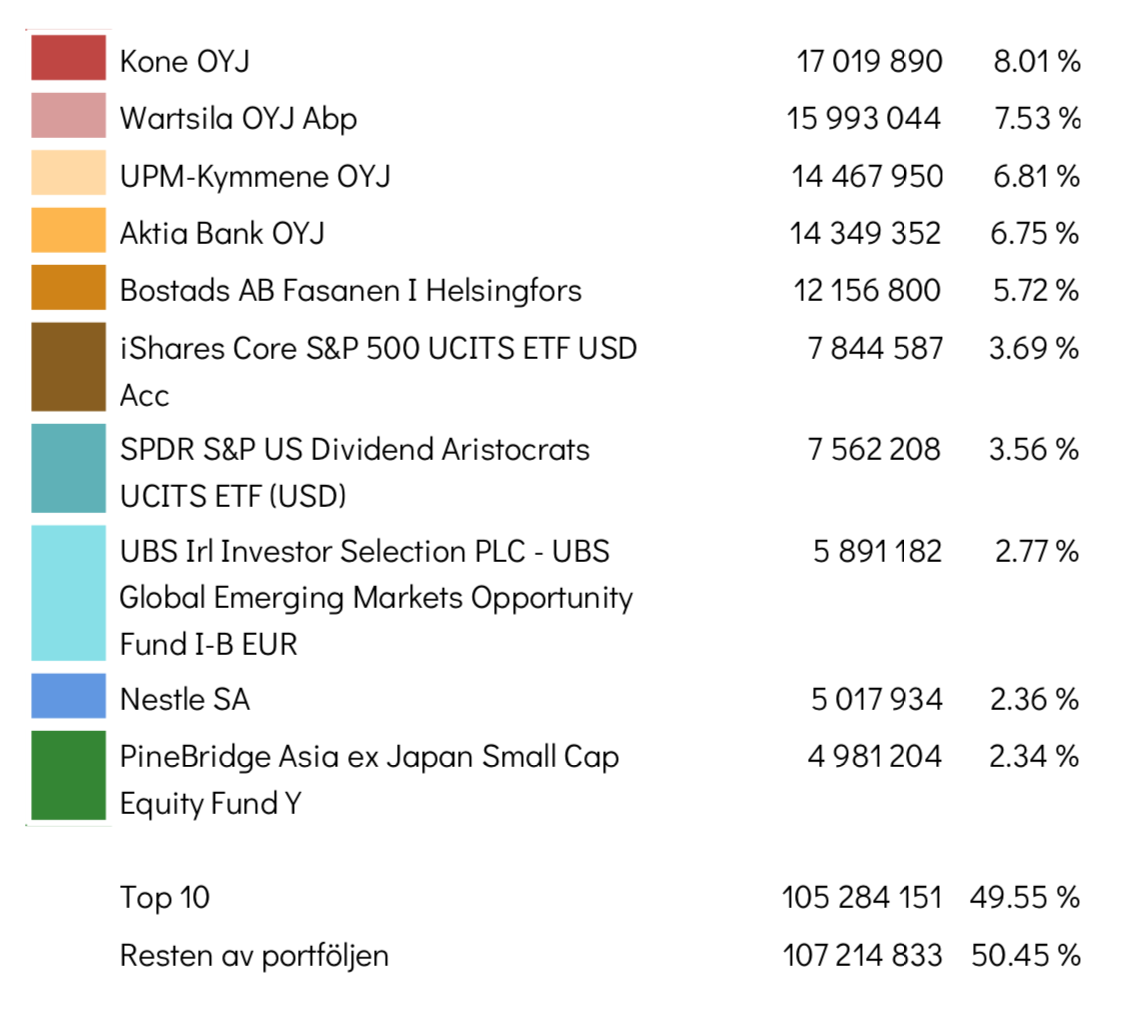This screenshot has width=1138, height=1024.
Task: Select the amount 7 562 208
Action: [875, 449]
